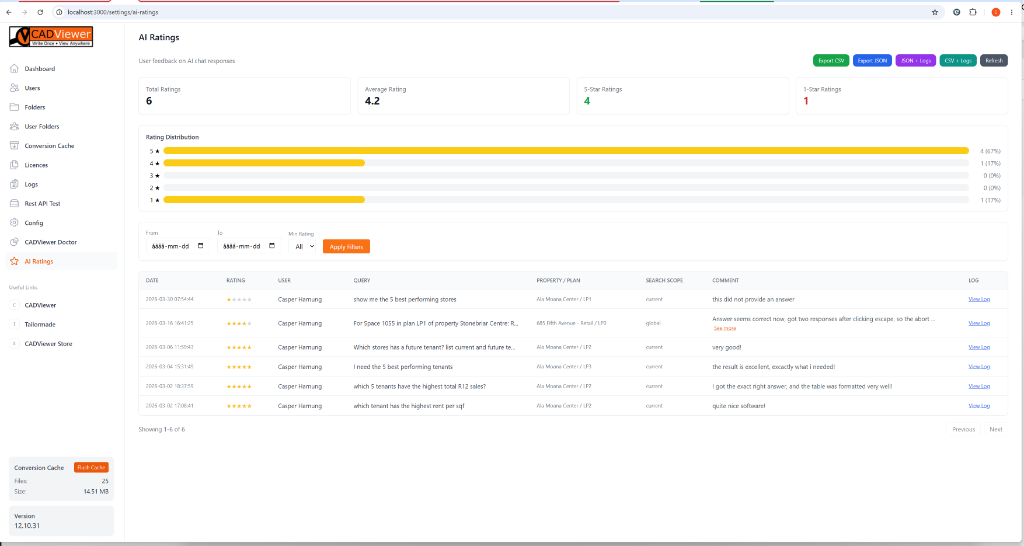Image resolution: width=1024 pixels, height=546 pixels.
Task: Click the RATING column header
Action: tap(236, 280)
